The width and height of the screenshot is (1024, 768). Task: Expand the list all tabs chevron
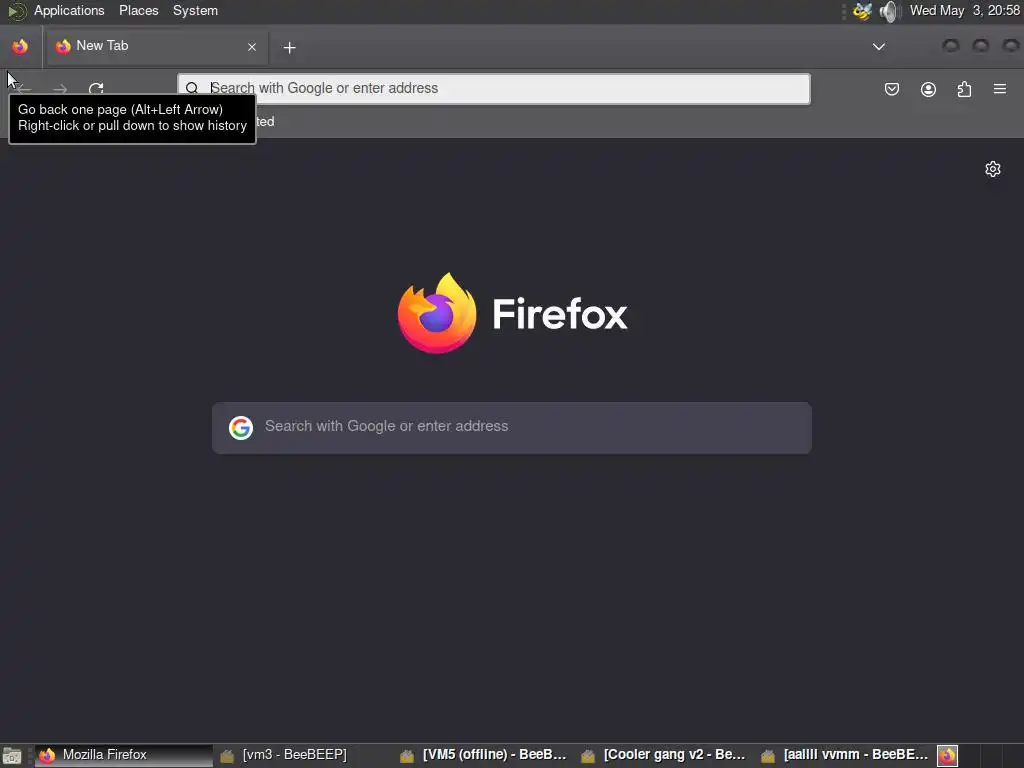point(879,47)
